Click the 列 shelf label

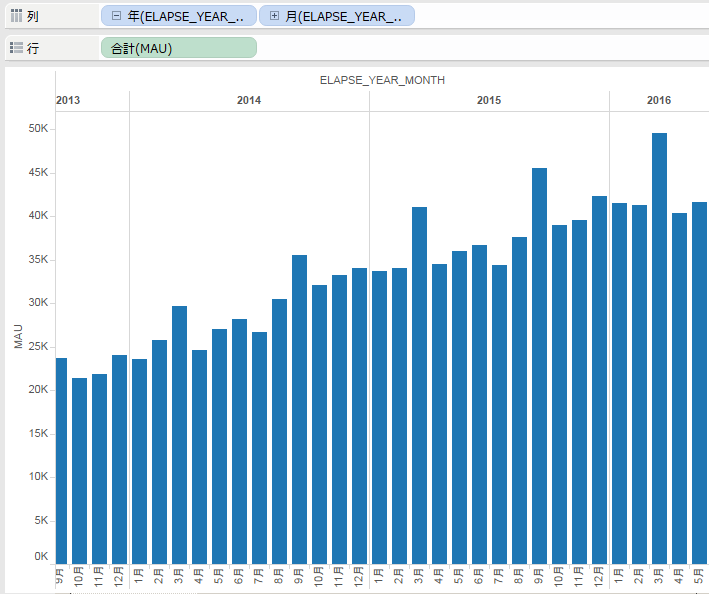pyautogui.click(x=33, y=16)
